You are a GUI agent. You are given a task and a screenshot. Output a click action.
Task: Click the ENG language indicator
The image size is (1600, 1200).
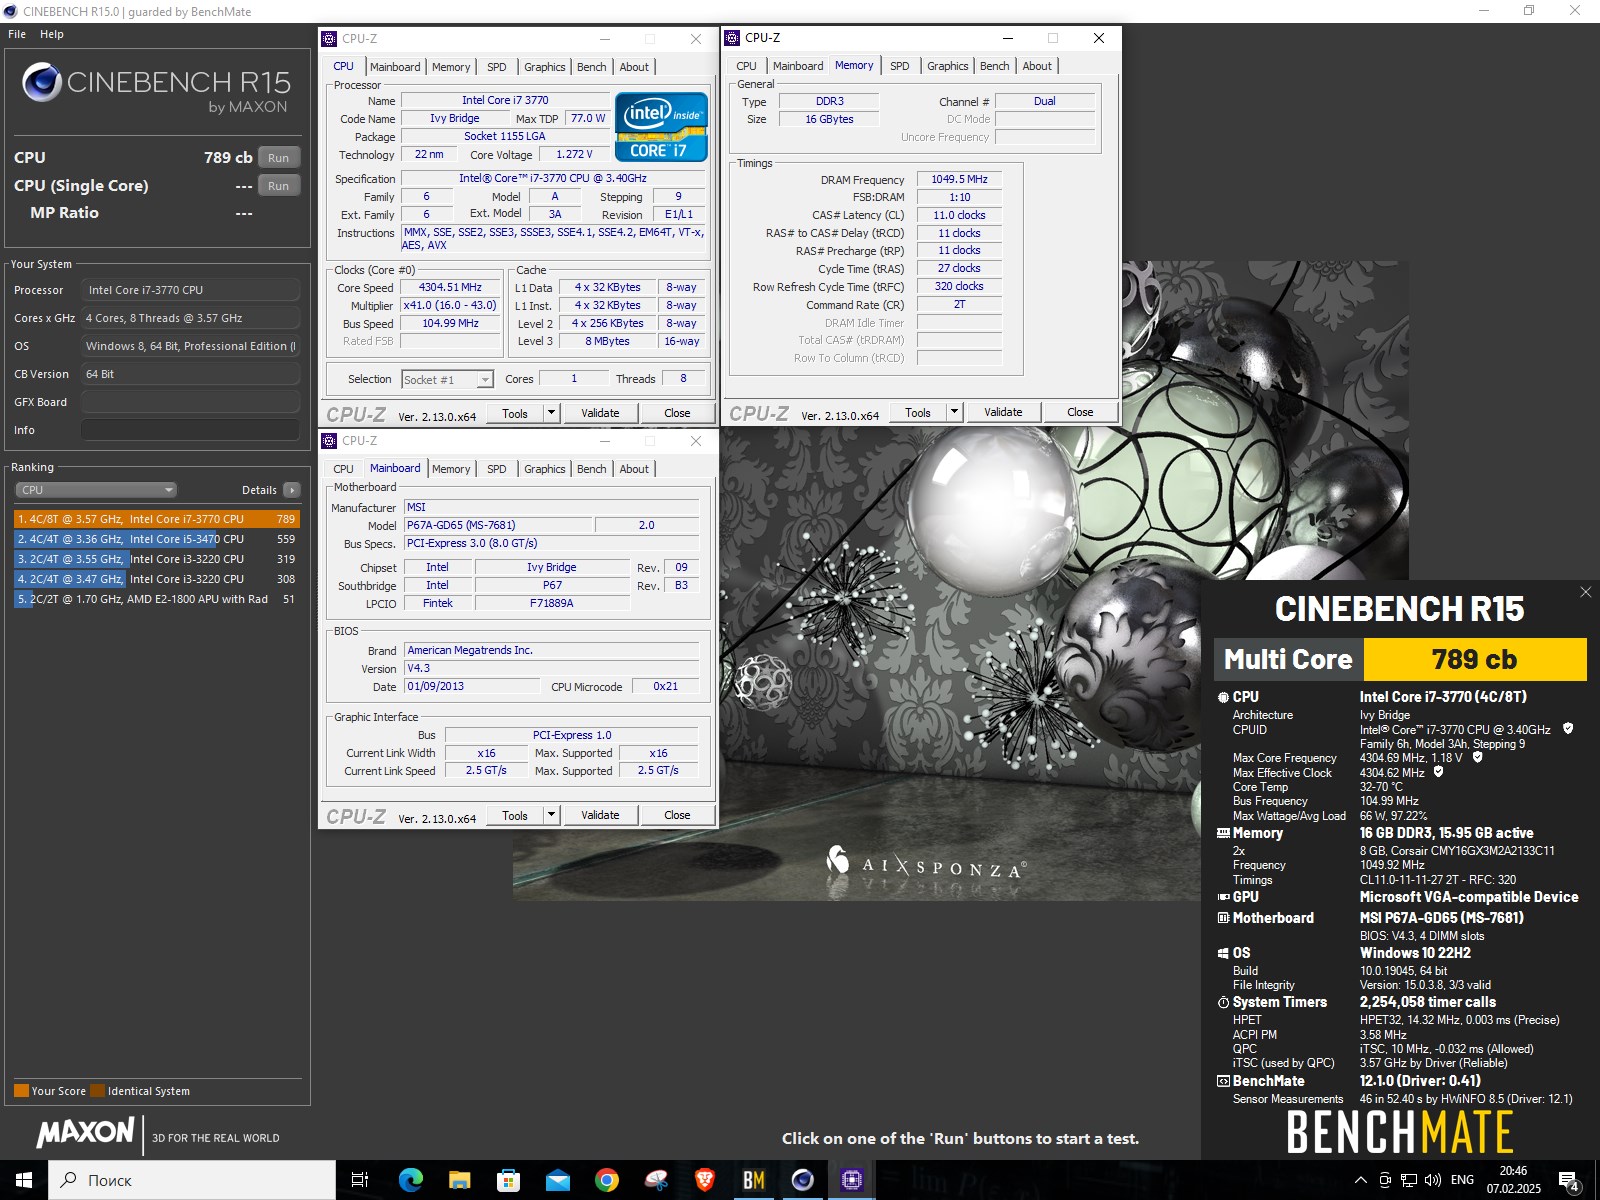point(1462,1180)
